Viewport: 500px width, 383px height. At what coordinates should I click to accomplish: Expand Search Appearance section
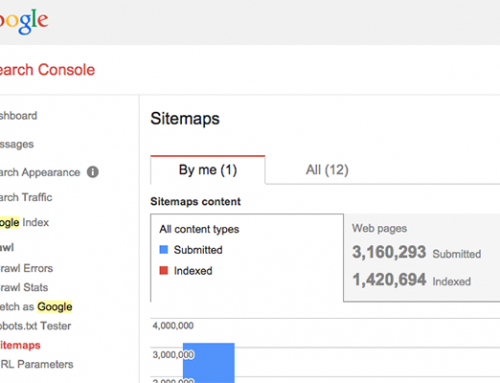(40, 172)
